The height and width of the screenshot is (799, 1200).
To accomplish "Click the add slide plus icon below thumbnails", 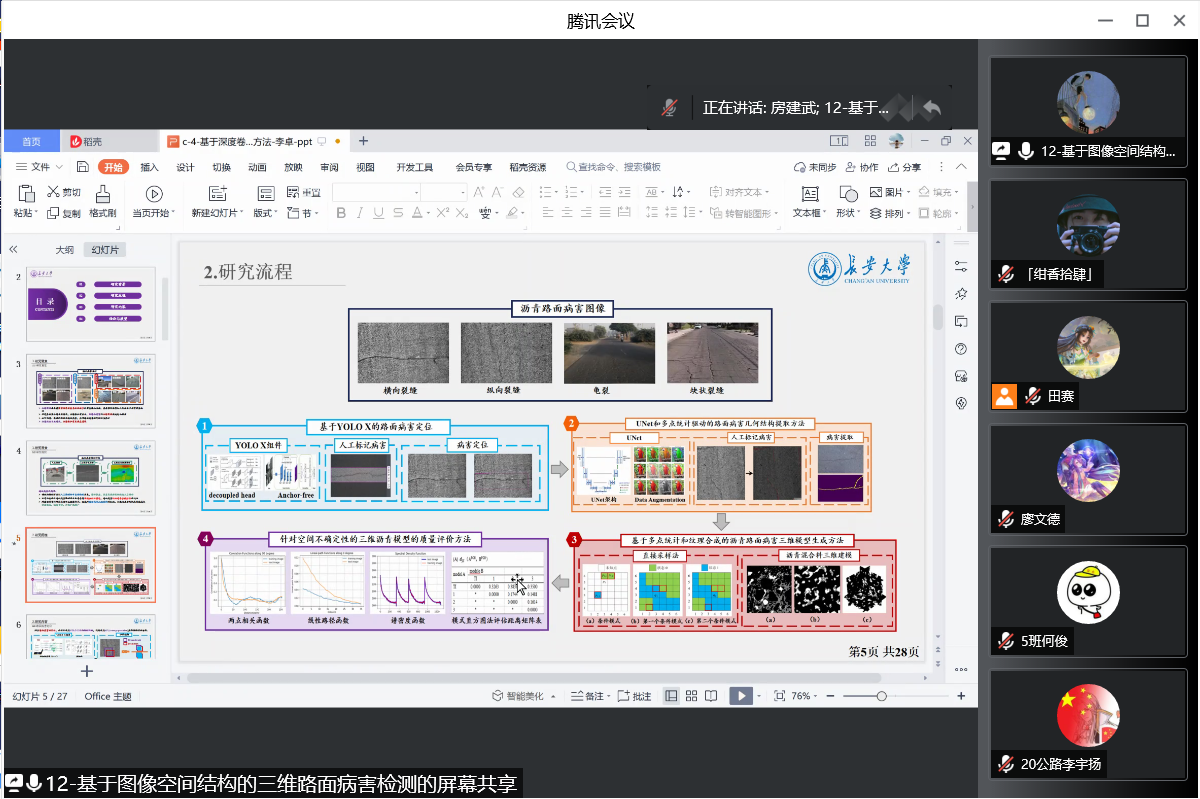I will (x=87, y=671).
